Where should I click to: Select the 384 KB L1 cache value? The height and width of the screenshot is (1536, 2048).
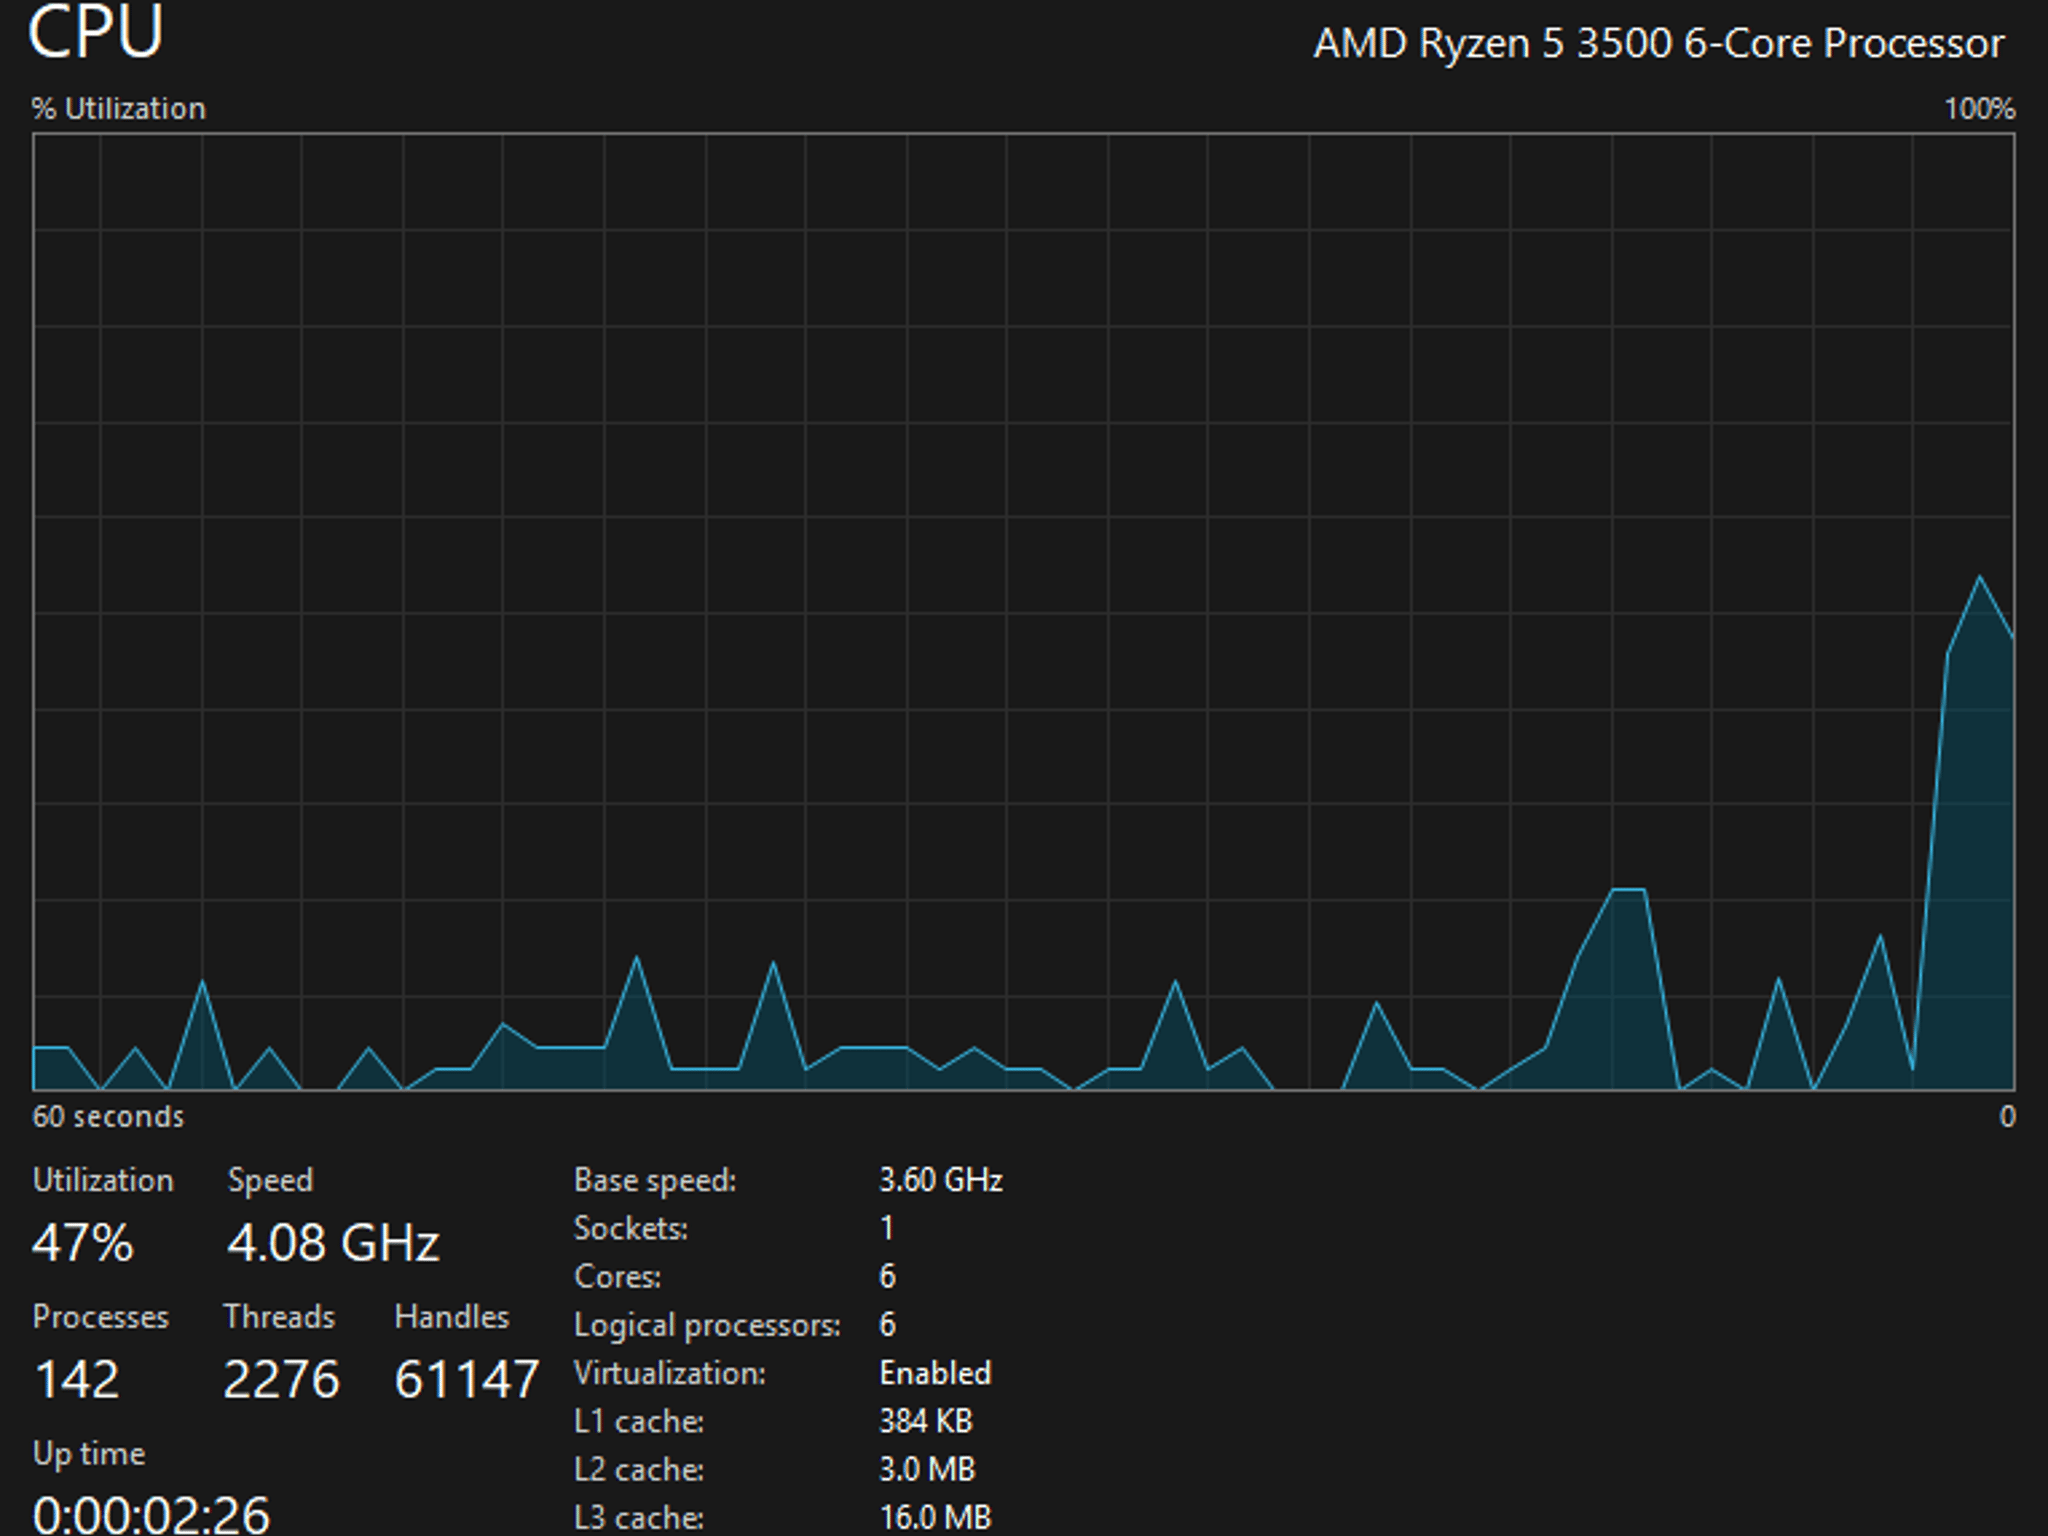point(926,1422)
